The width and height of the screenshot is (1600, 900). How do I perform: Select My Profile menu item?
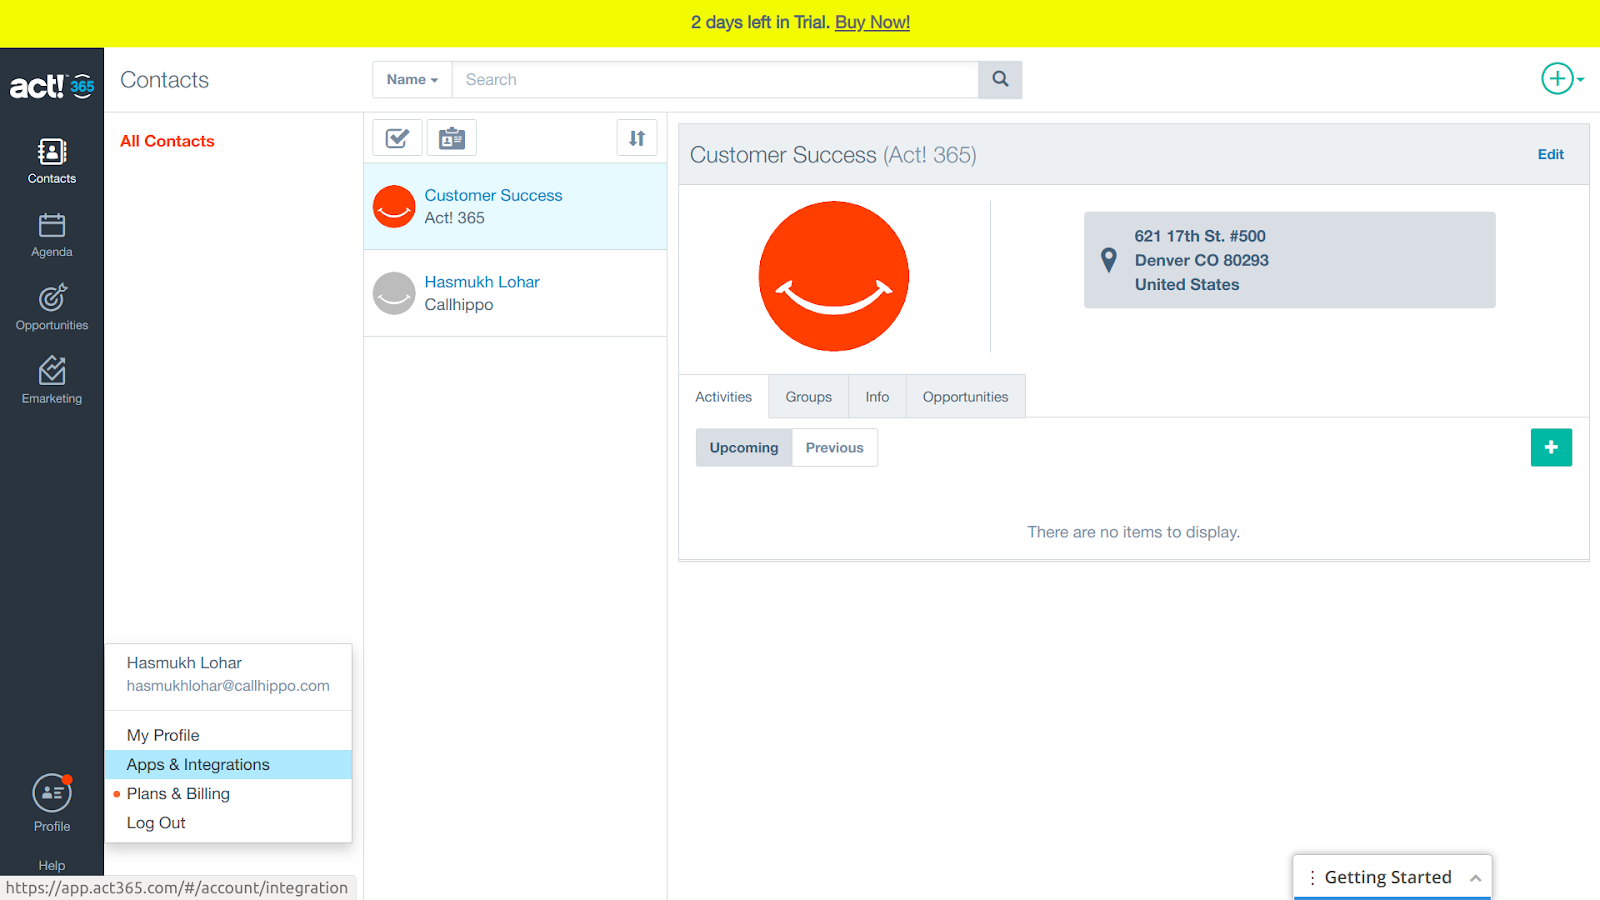pyautogui.click(x=228, y=735)
